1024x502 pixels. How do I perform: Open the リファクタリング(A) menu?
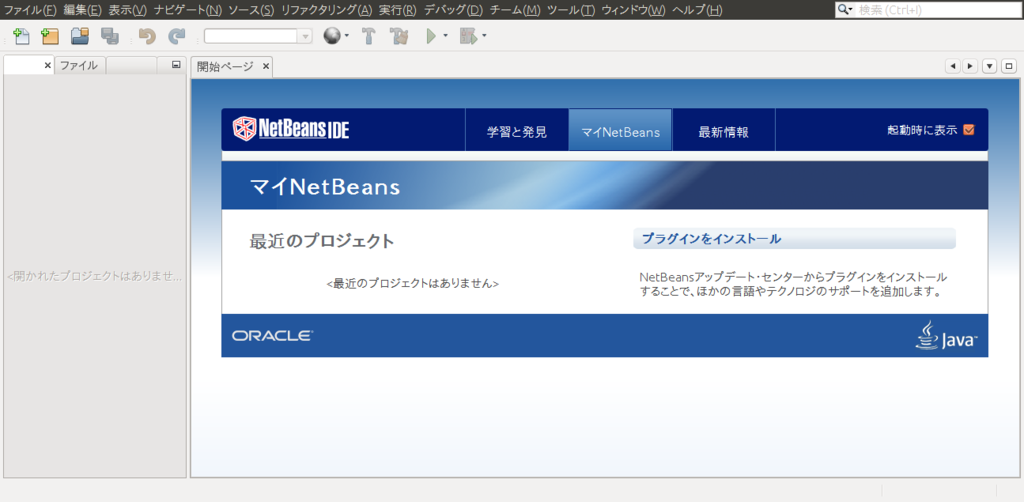pyautogui.click(x=327, y=10)
